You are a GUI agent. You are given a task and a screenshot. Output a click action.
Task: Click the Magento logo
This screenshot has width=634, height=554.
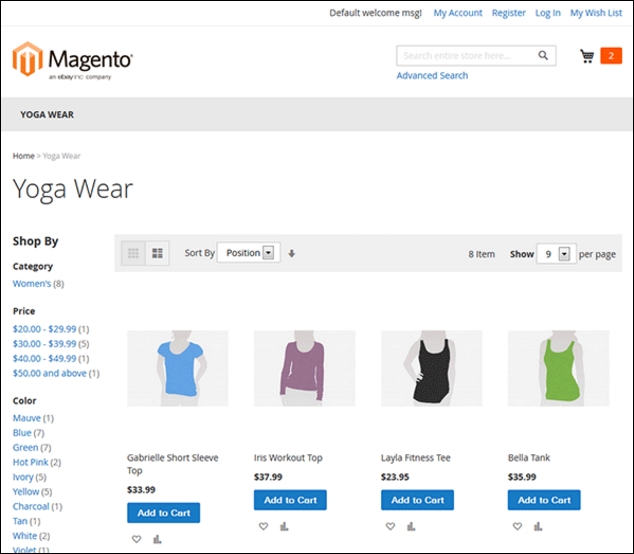[x=72, y=60]
